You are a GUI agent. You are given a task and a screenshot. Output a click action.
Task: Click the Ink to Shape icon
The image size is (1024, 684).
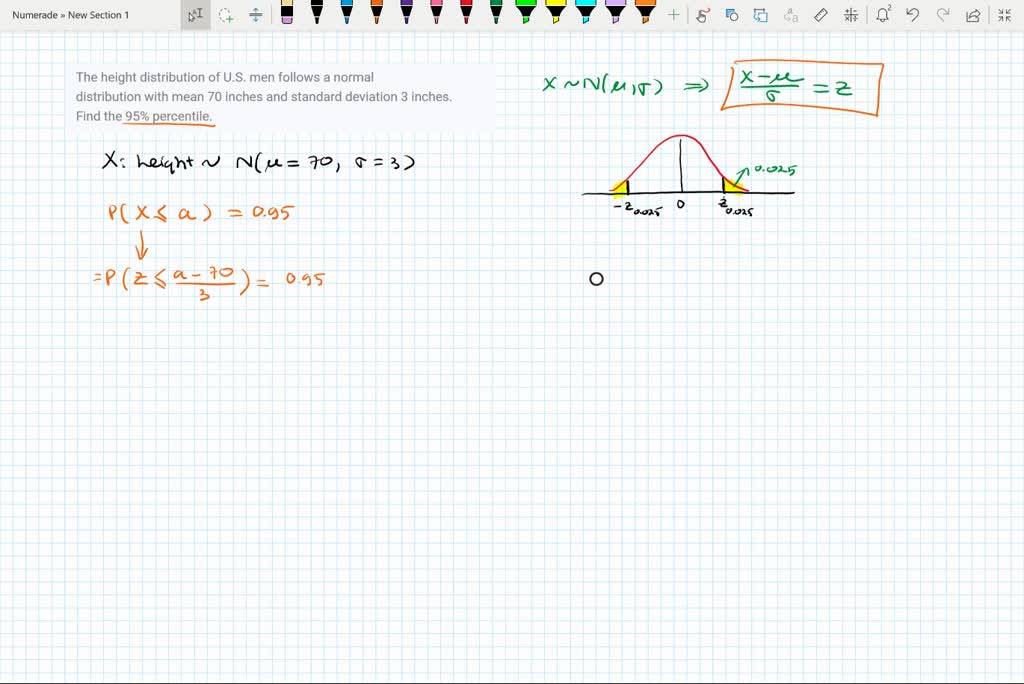(761, 15)
